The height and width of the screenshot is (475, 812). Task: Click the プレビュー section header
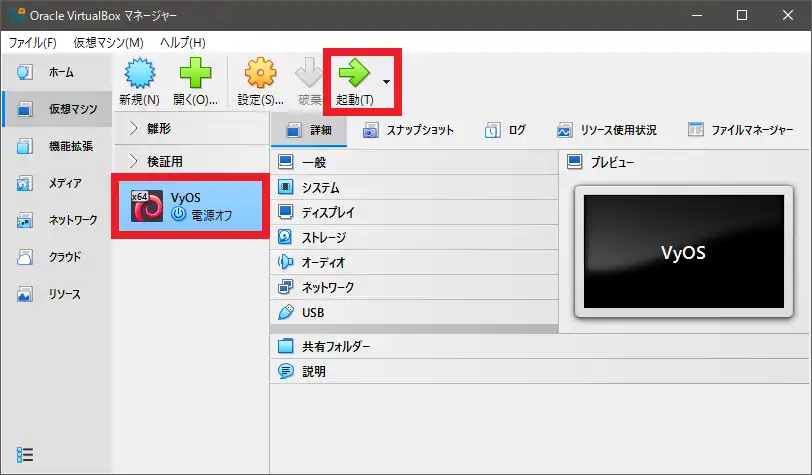(685, 162)
